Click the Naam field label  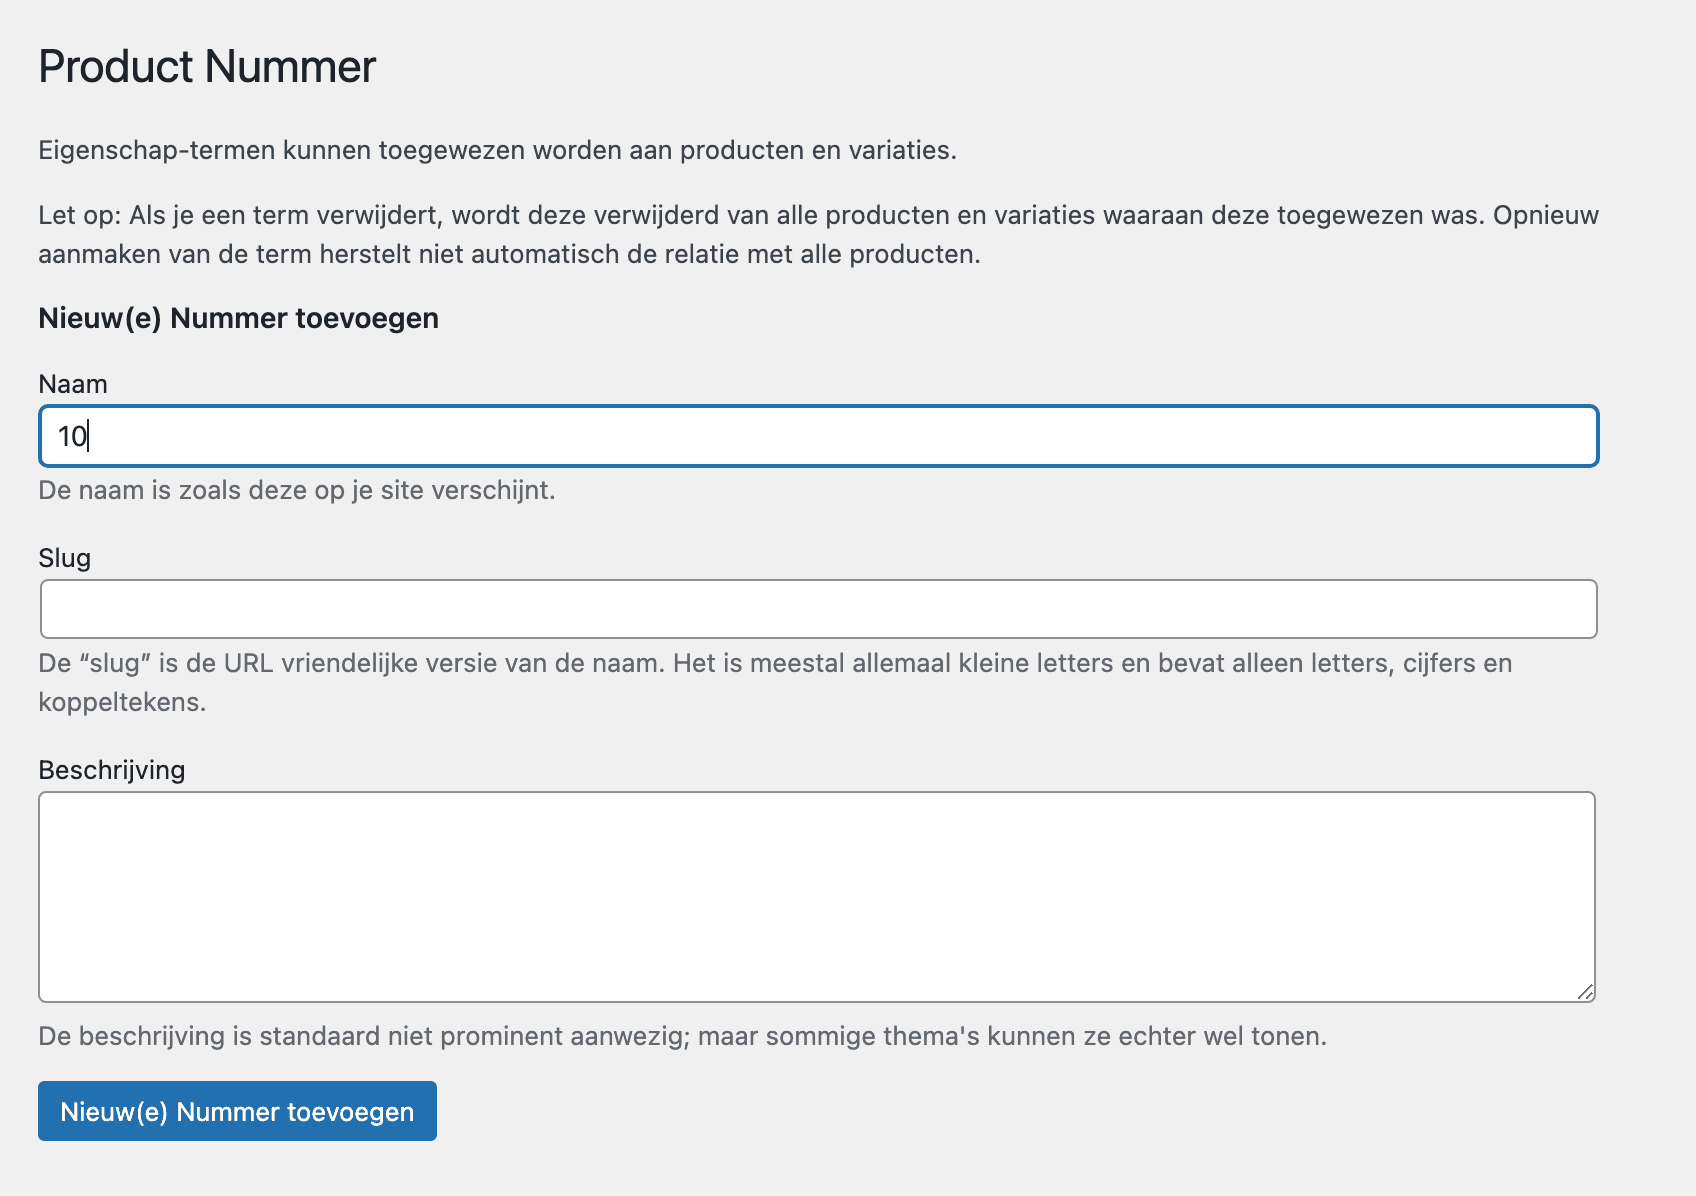[x=73, y=384]
